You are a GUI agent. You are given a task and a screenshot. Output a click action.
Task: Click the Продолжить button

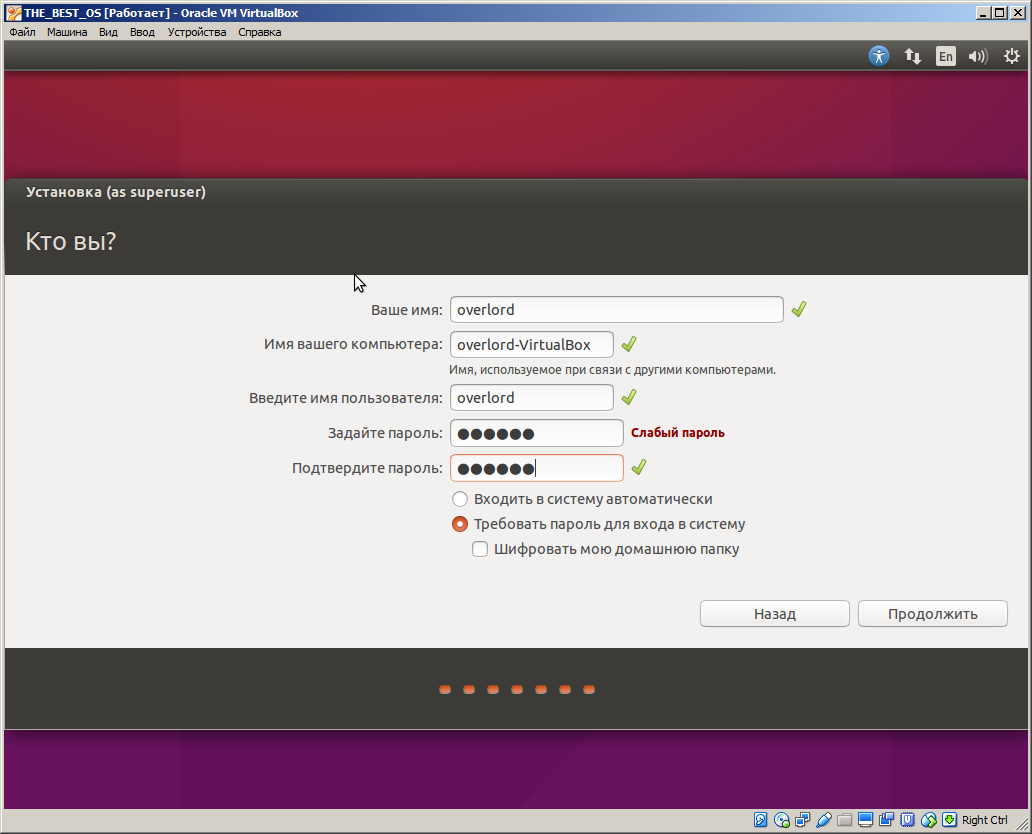click(x=933, y=613)
